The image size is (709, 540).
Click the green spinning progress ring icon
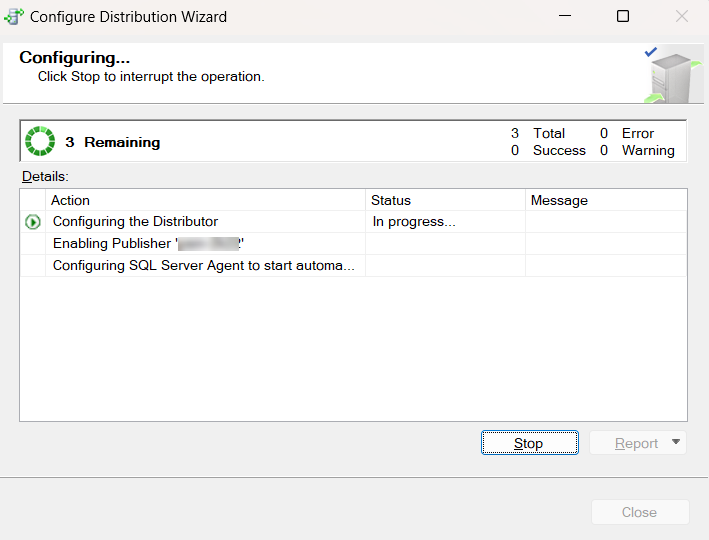click(x=40, y=141)
